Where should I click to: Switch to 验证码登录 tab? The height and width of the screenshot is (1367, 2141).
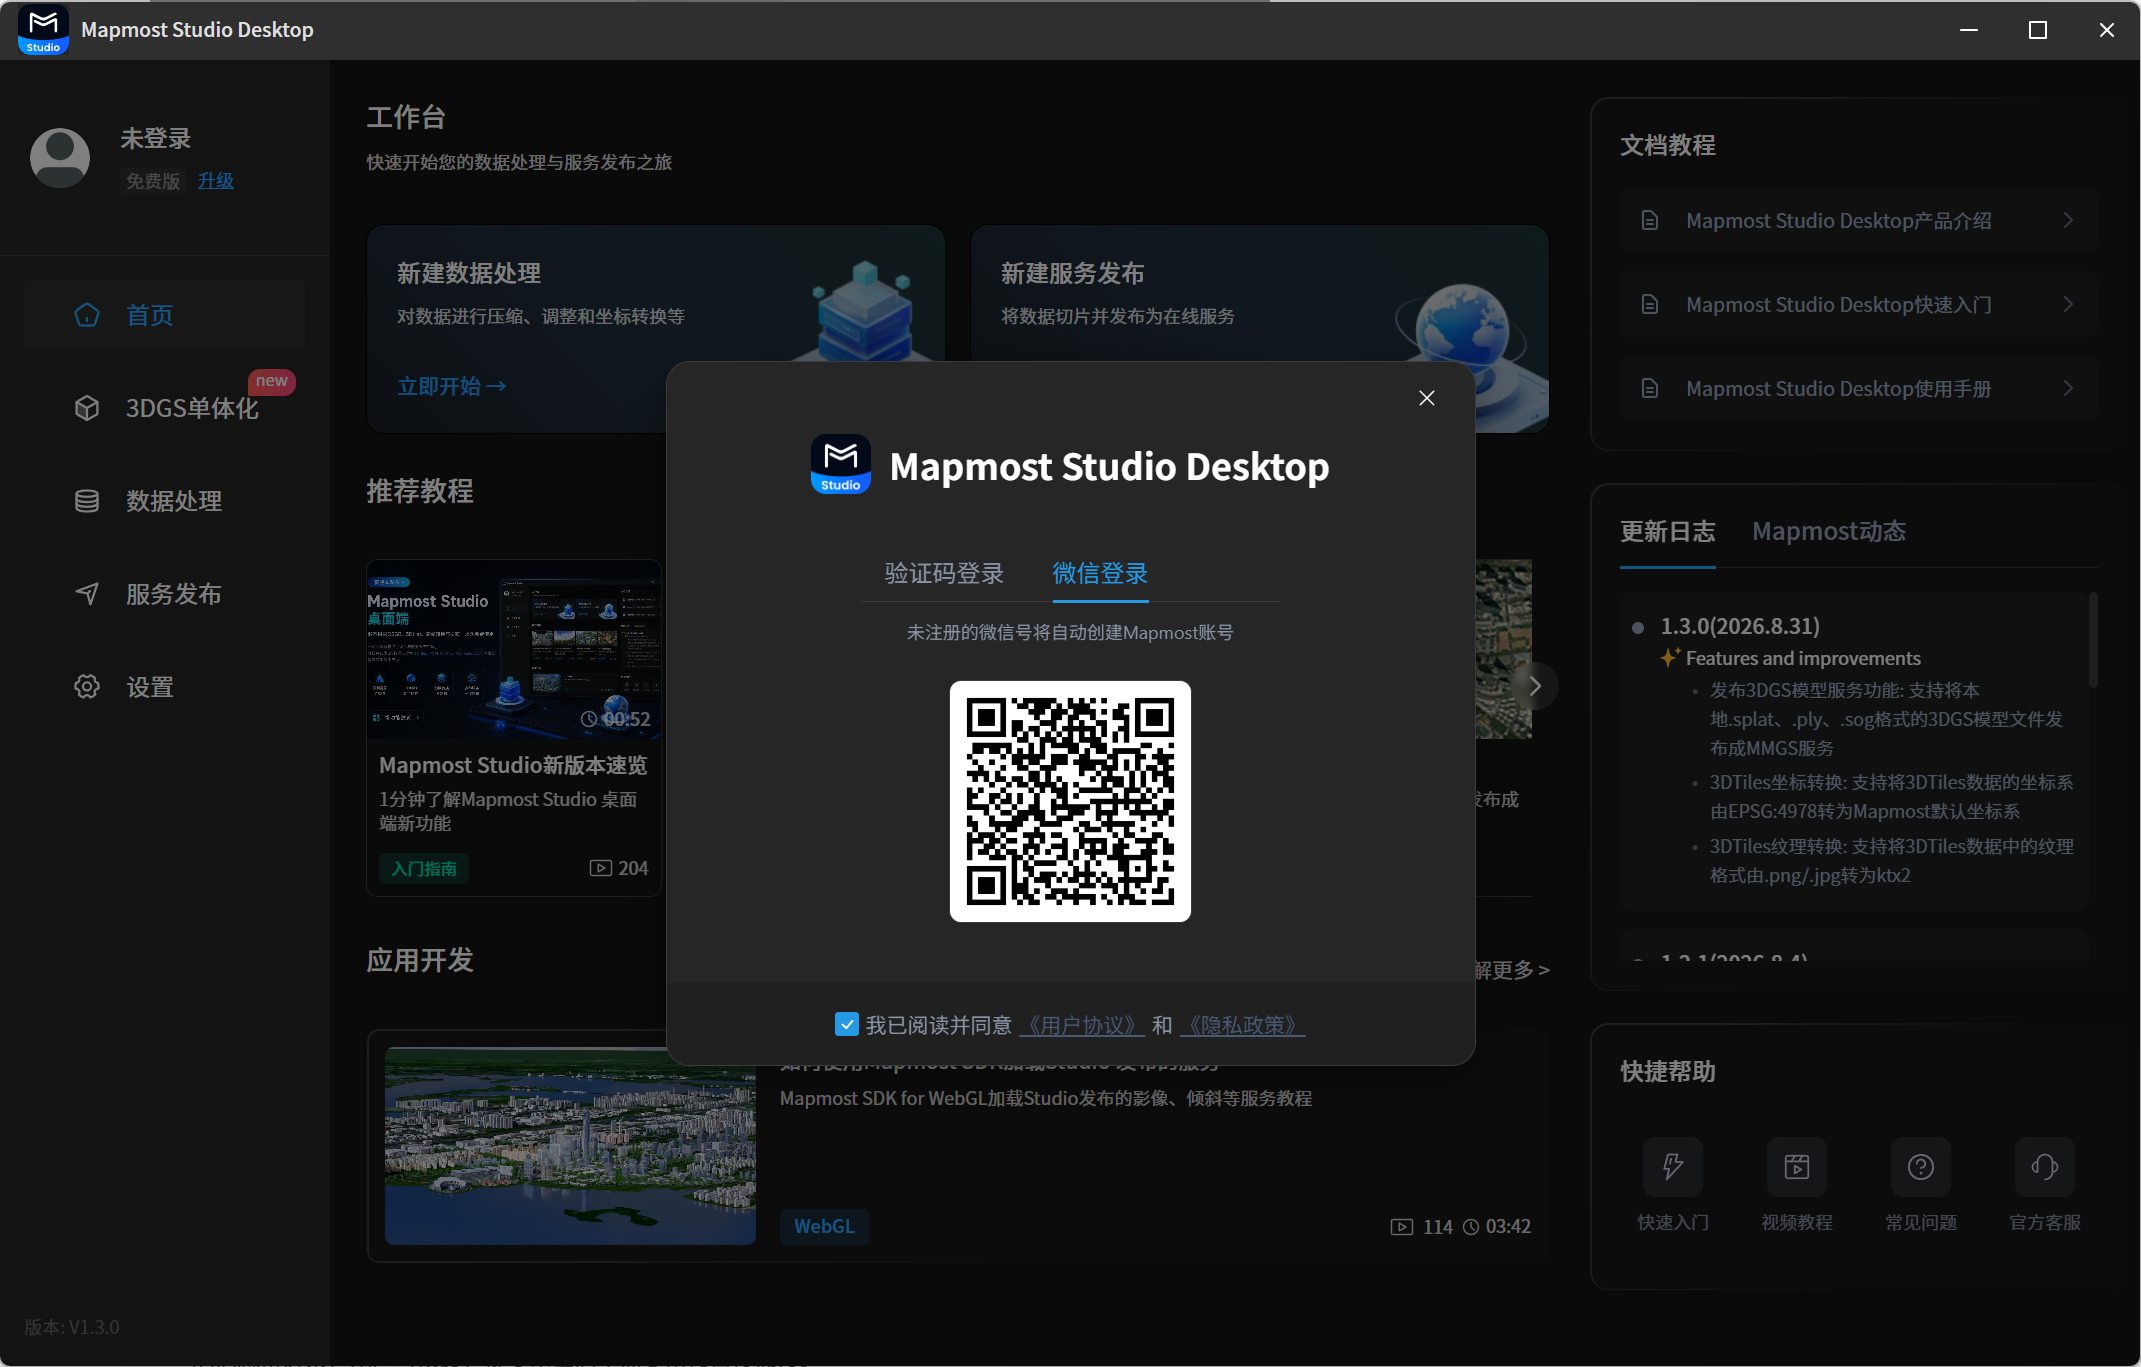[944, 573]
